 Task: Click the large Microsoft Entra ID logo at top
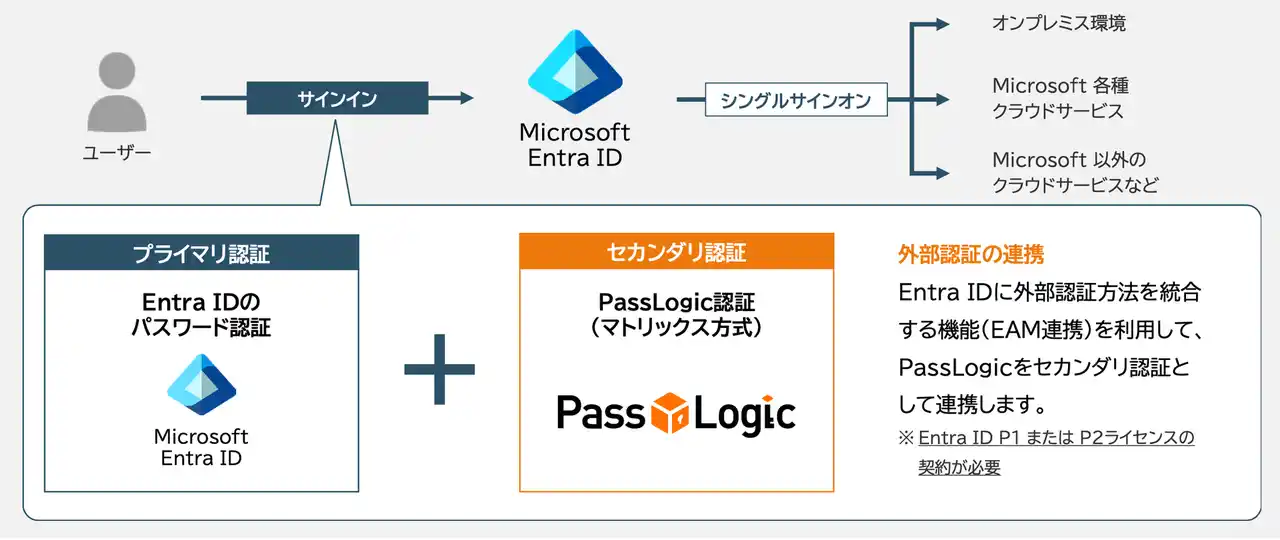575,72
